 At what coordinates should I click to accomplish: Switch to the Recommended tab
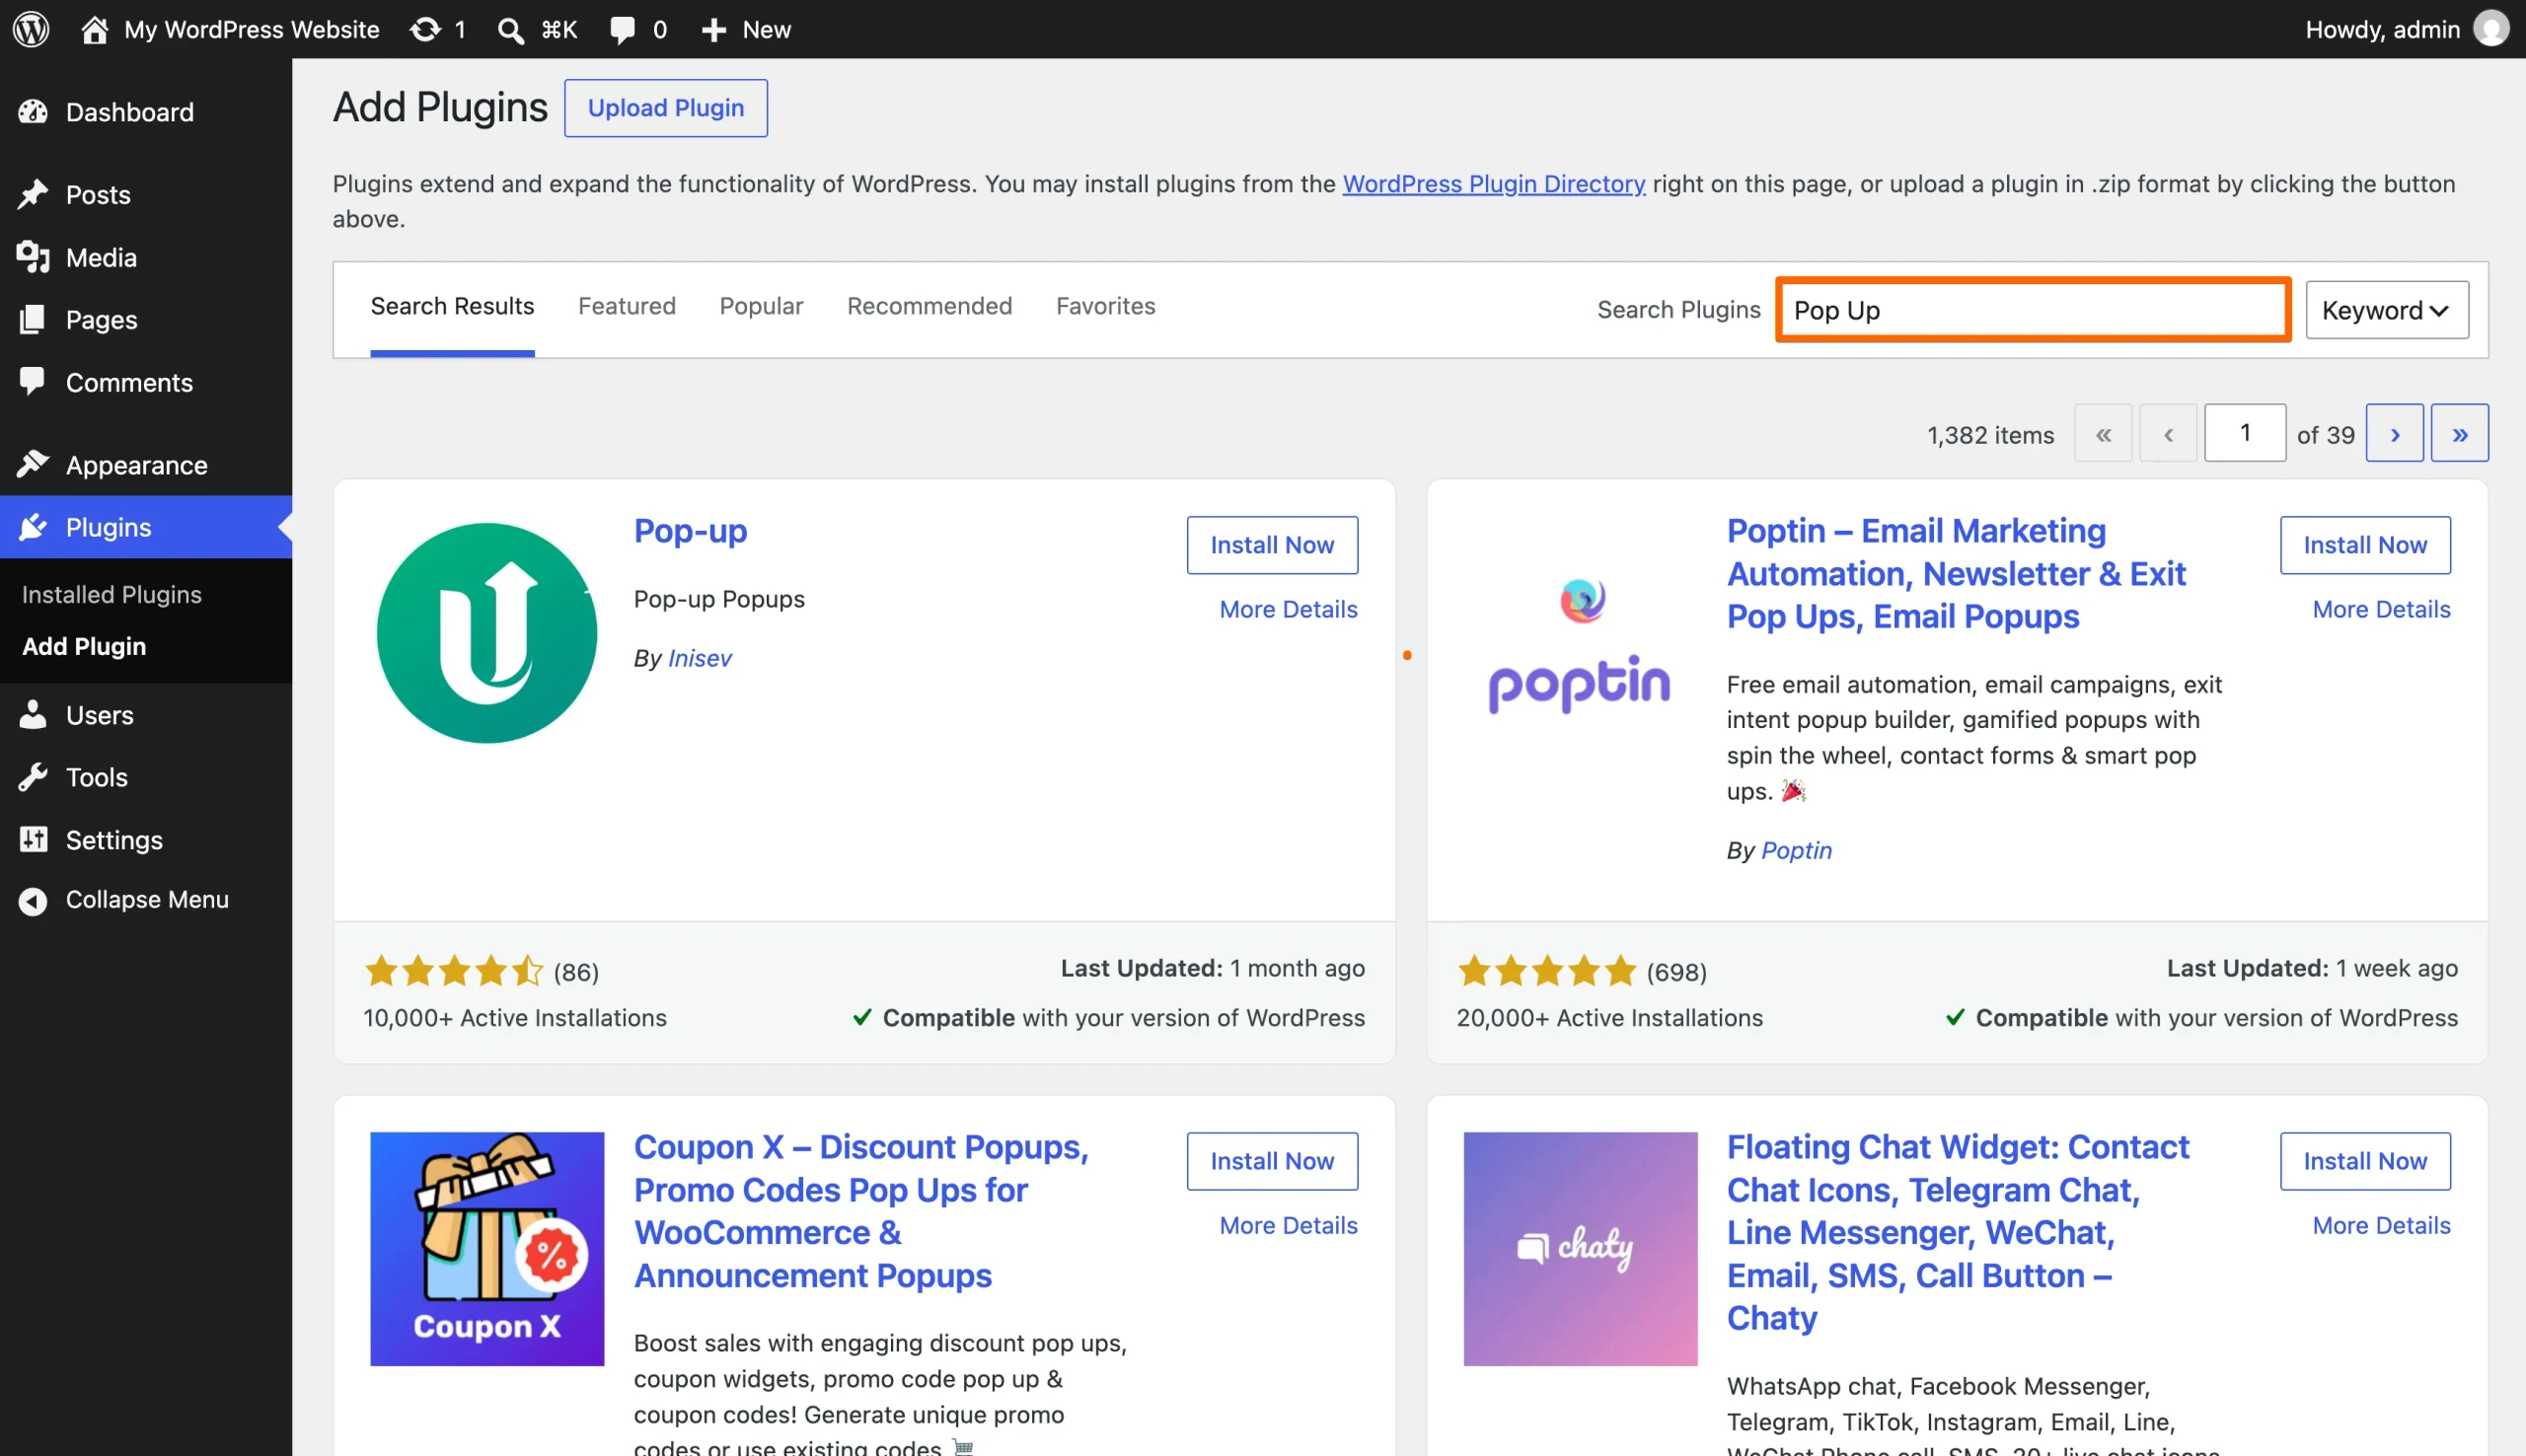tap(929, 306)
